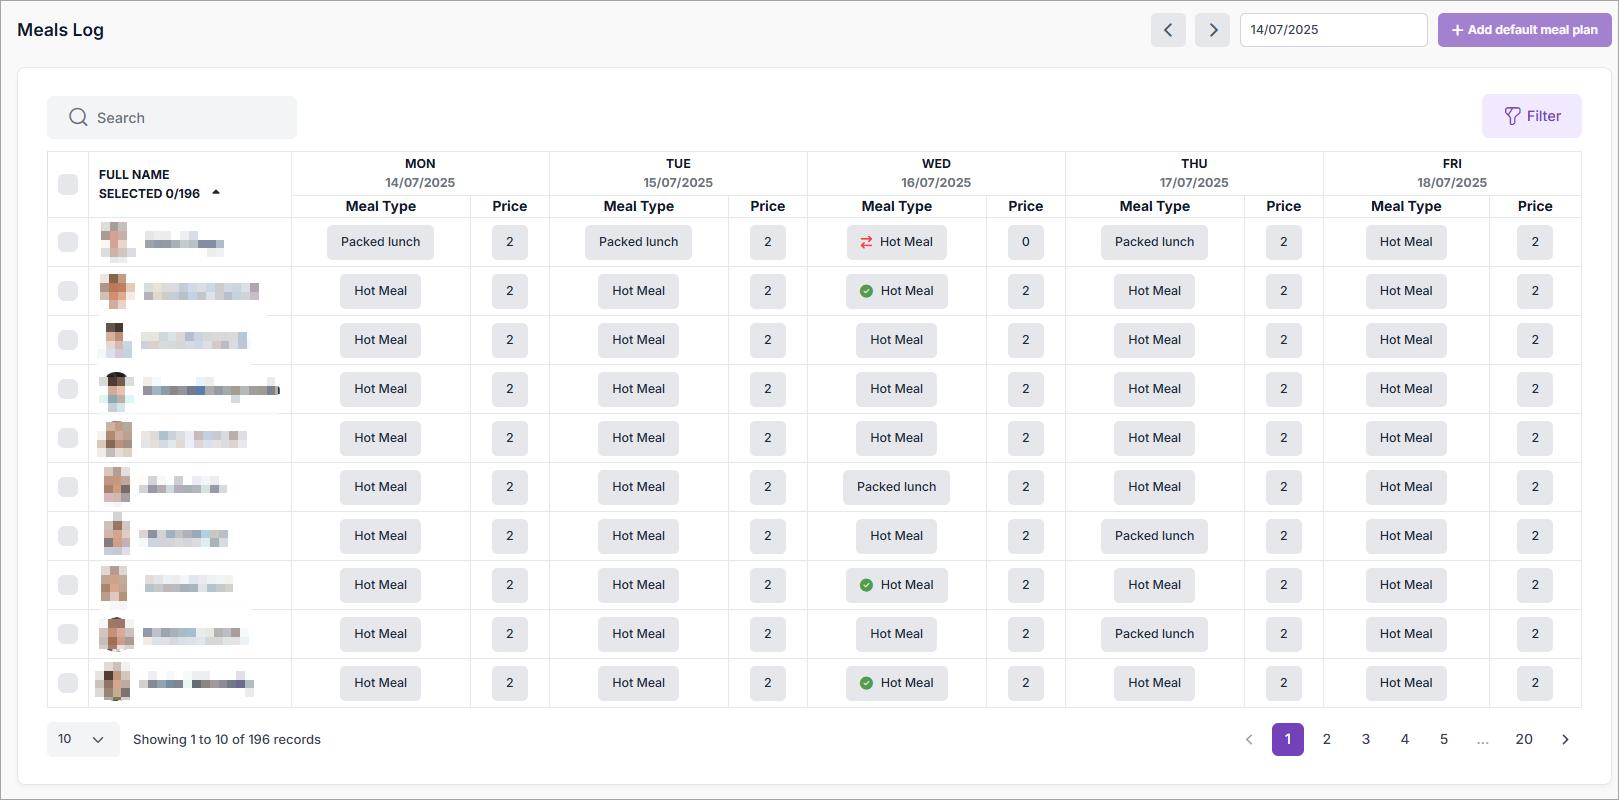Viewport: 1619px width, 800px height.
Task: Click the previous week arrow button
Action: click(1168, 30)
